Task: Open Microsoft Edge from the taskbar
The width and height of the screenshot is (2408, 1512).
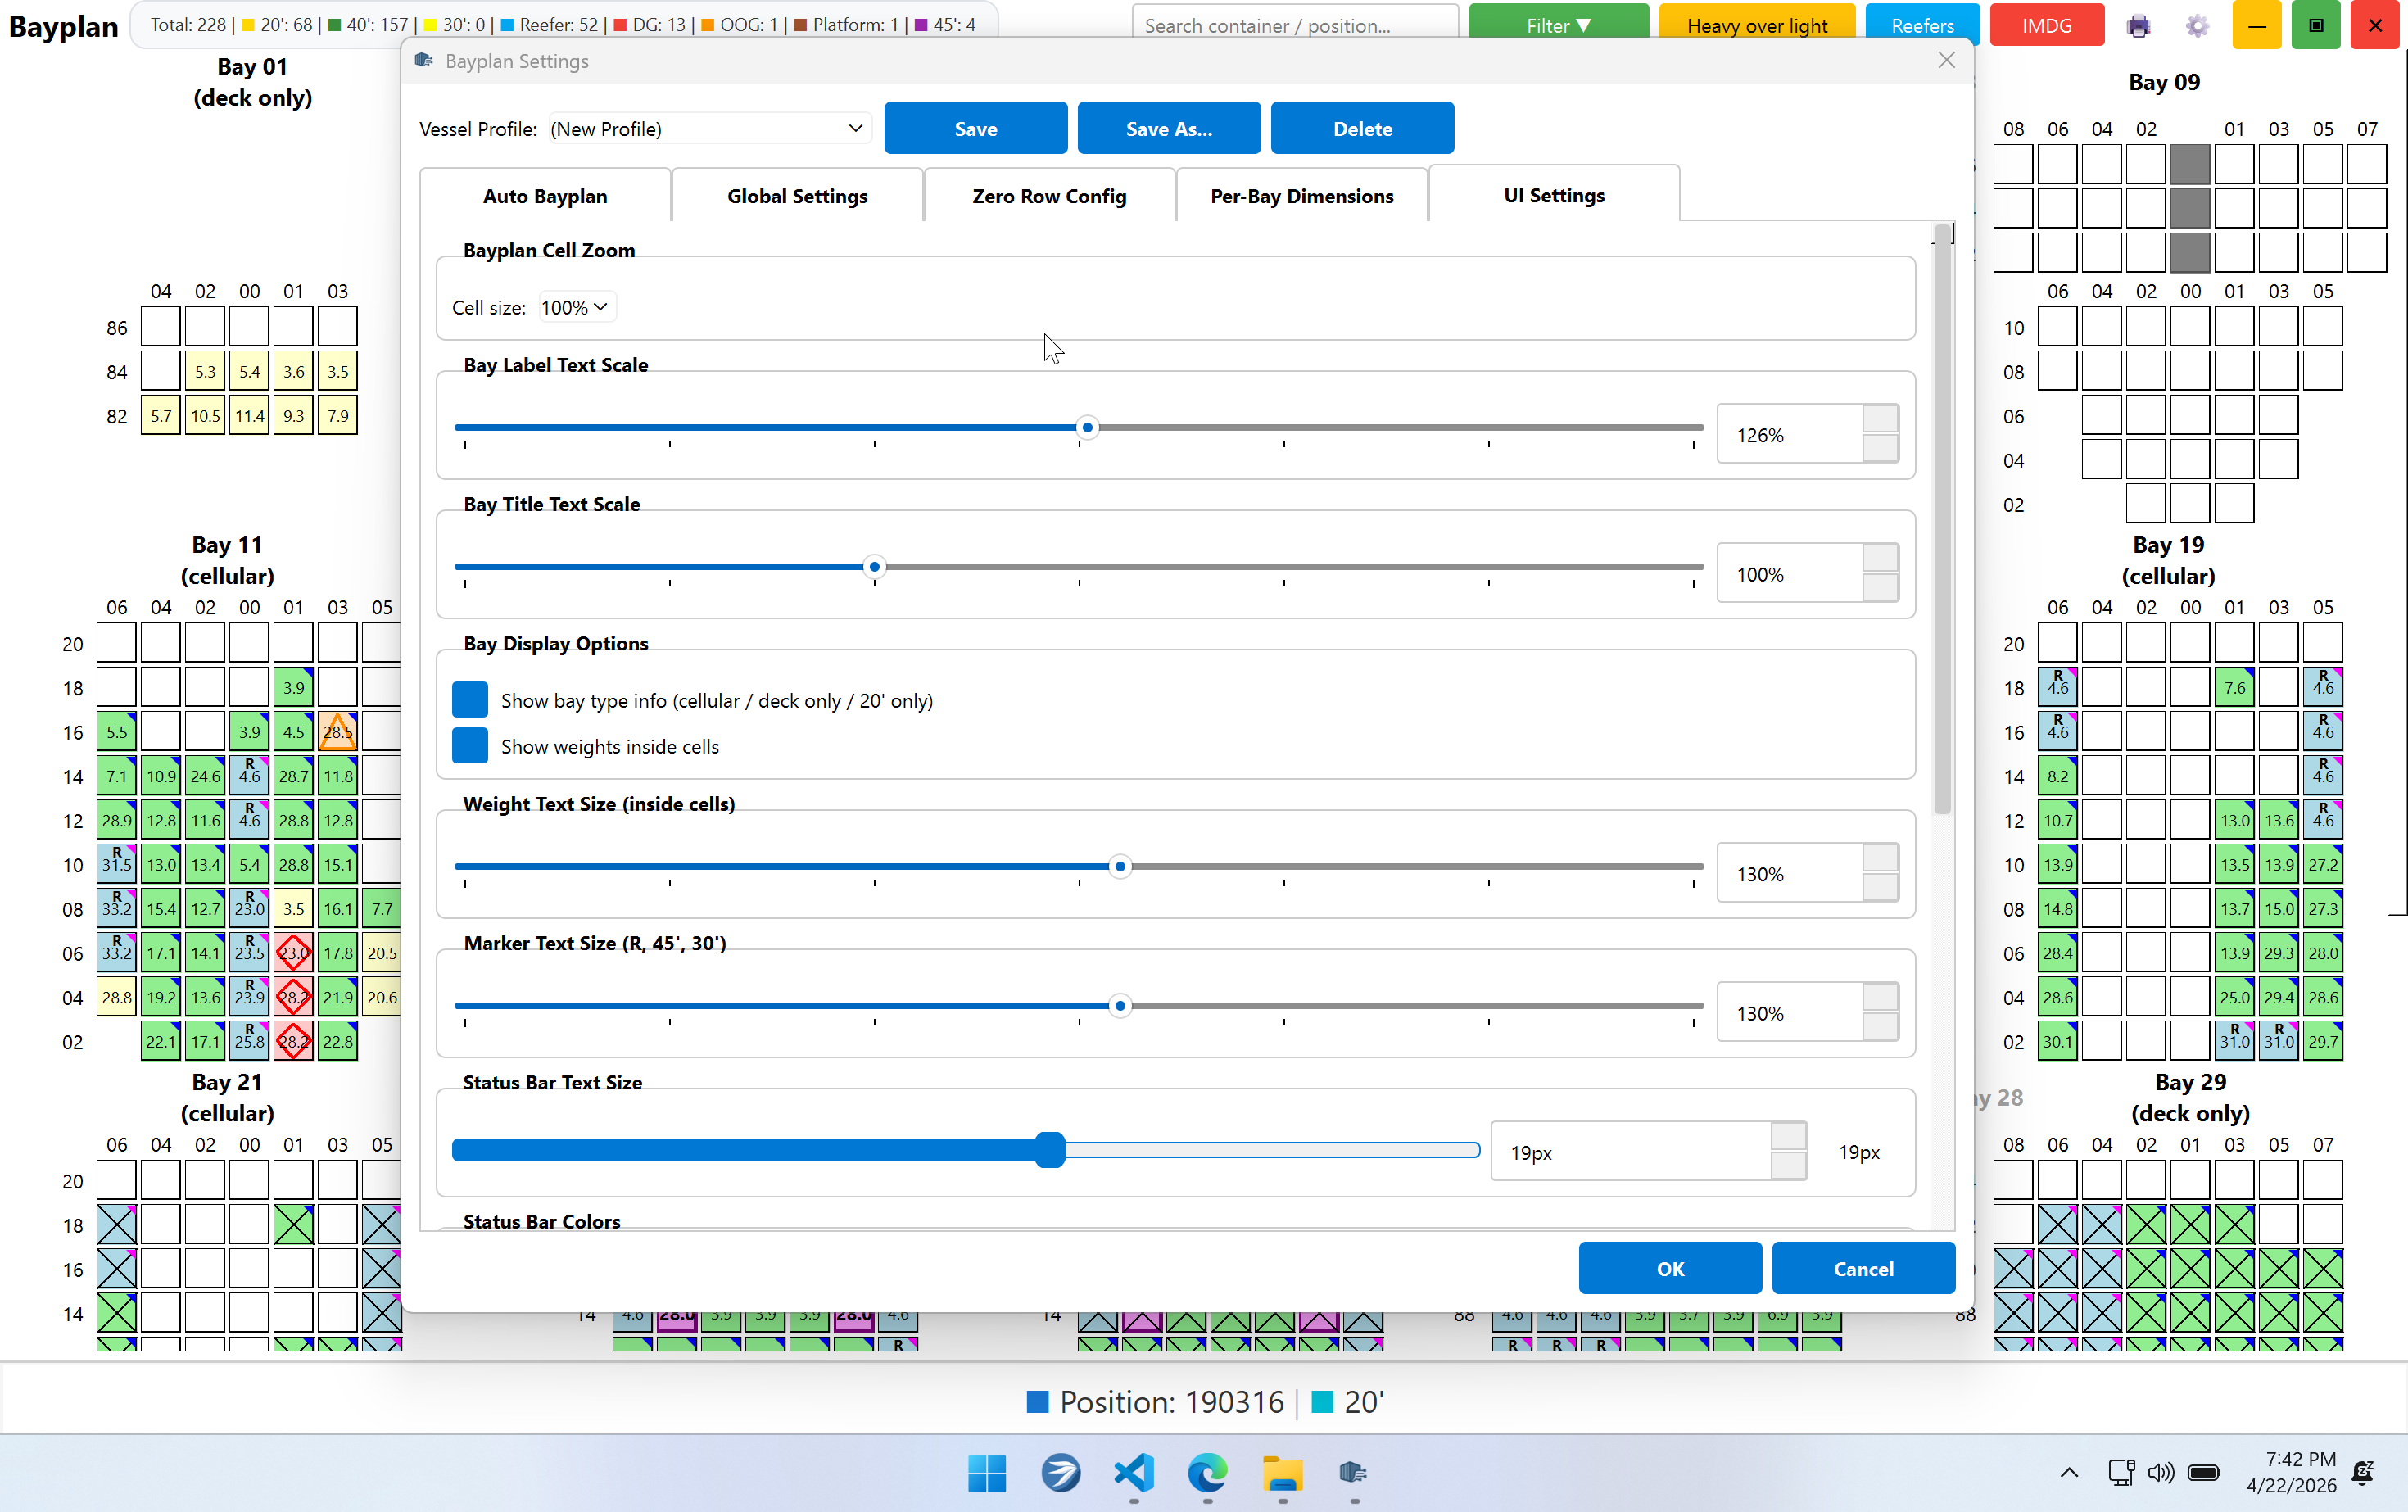Action: point(1208,1473)
